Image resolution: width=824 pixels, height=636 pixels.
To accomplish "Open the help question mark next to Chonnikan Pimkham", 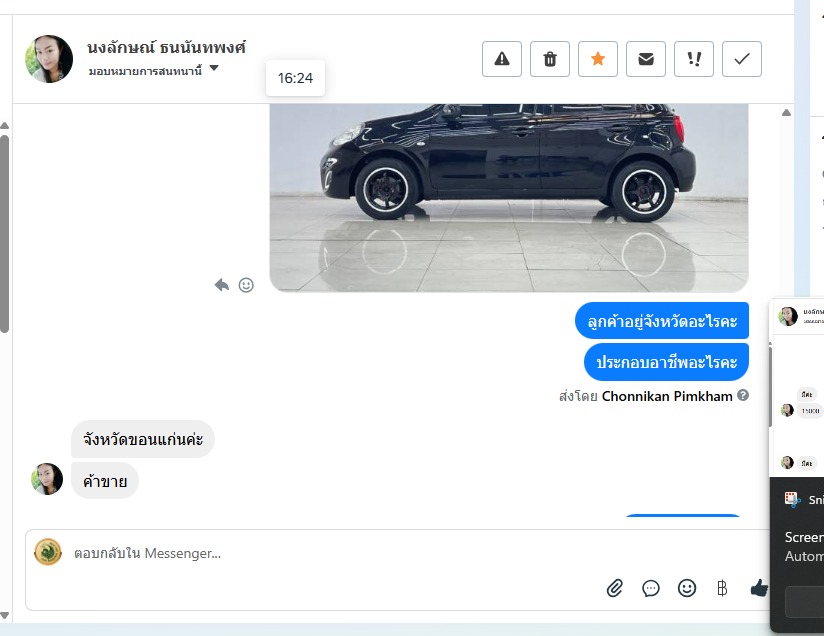I will point(743,395).
